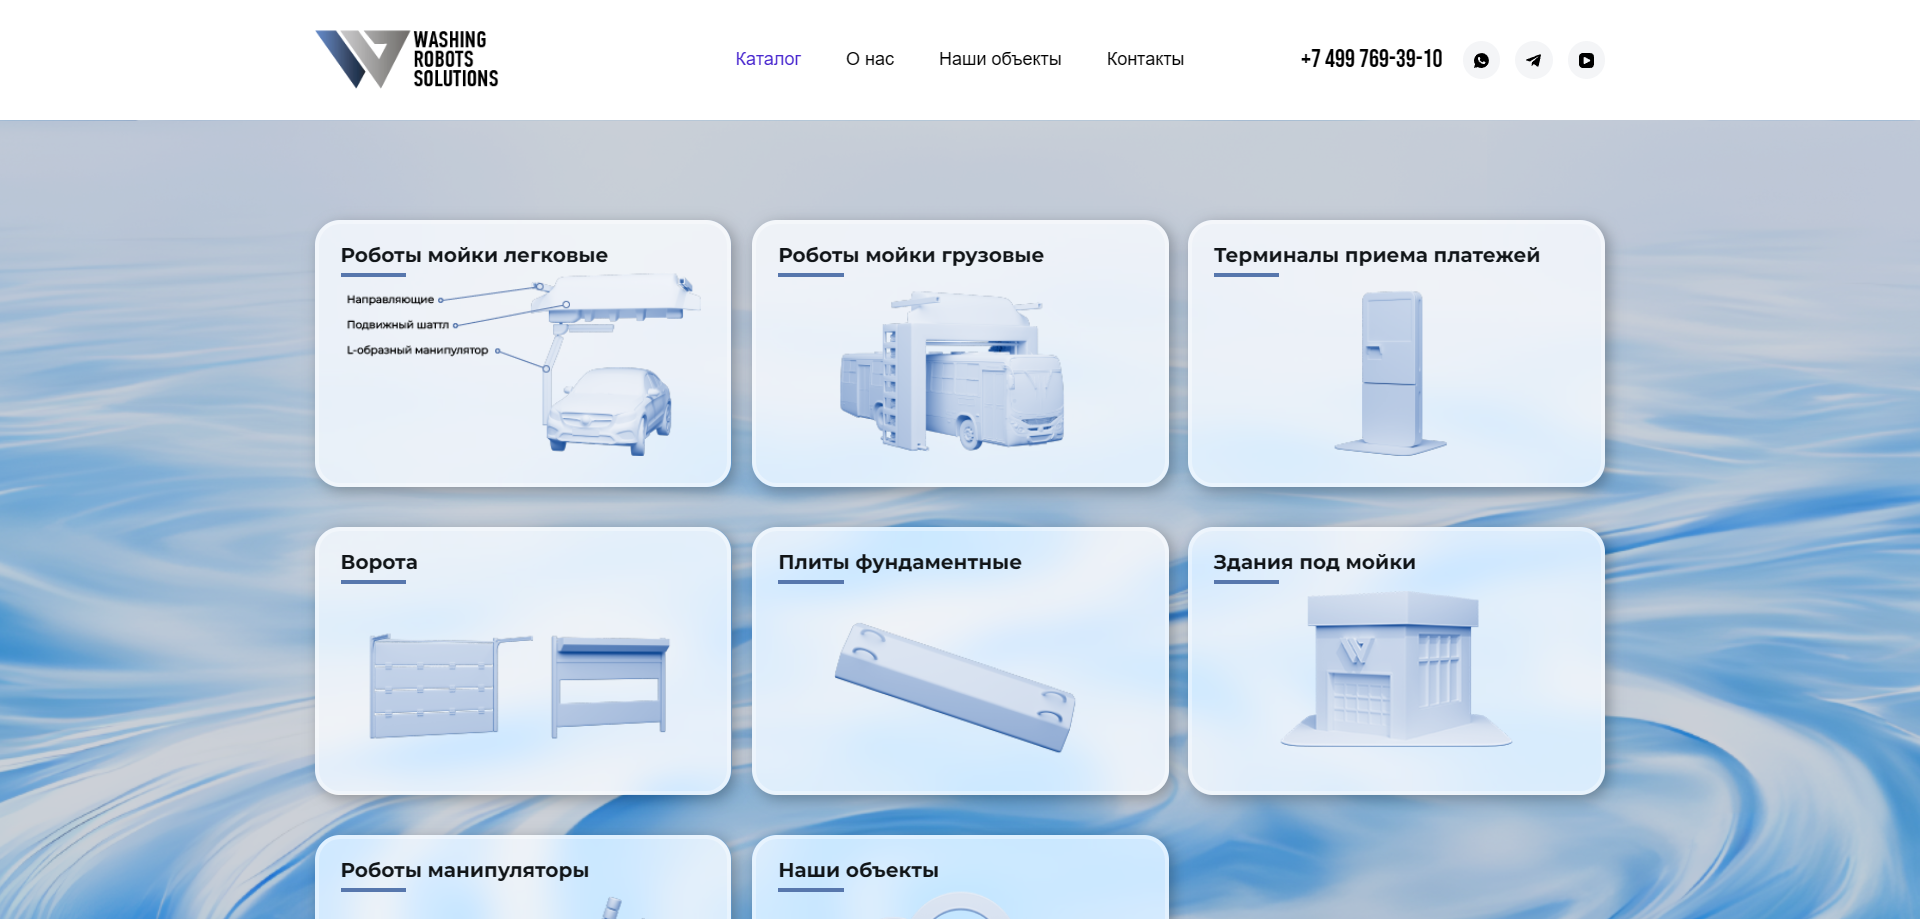Click the car wash building illustration
Image resolution: width=1920 pixels, height=919 pixels.
1396,669
